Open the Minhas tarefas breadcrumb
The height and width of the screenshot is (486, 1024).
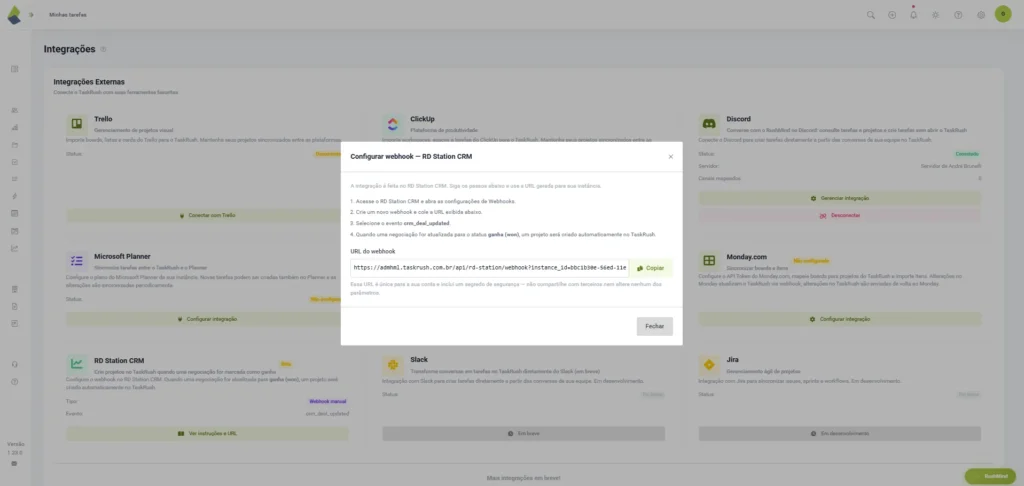68,15
